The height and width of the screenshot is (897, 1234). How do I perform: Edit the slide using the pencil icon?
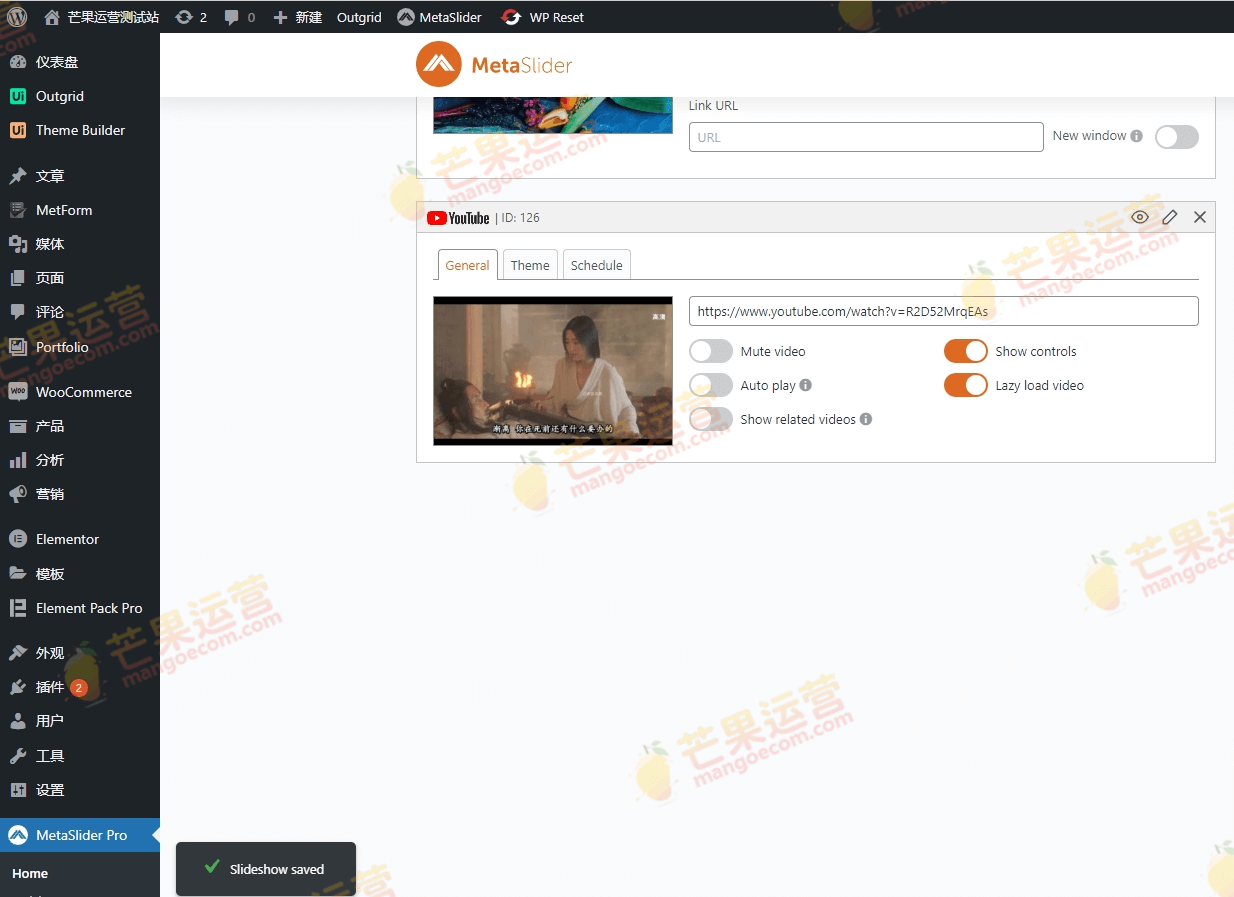click(1170, 217)
